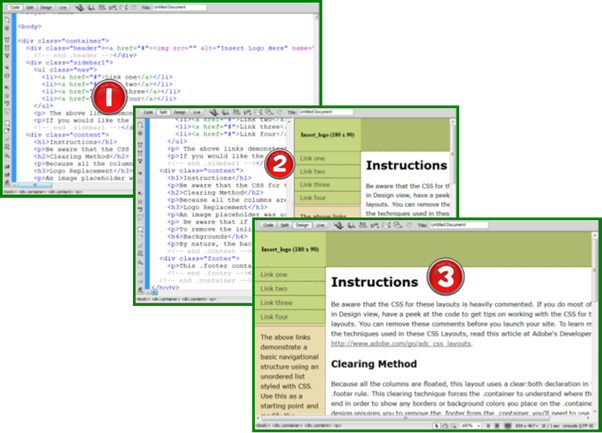
Task: Click Code button in the Split view window
Action: [x=148, y=112]
